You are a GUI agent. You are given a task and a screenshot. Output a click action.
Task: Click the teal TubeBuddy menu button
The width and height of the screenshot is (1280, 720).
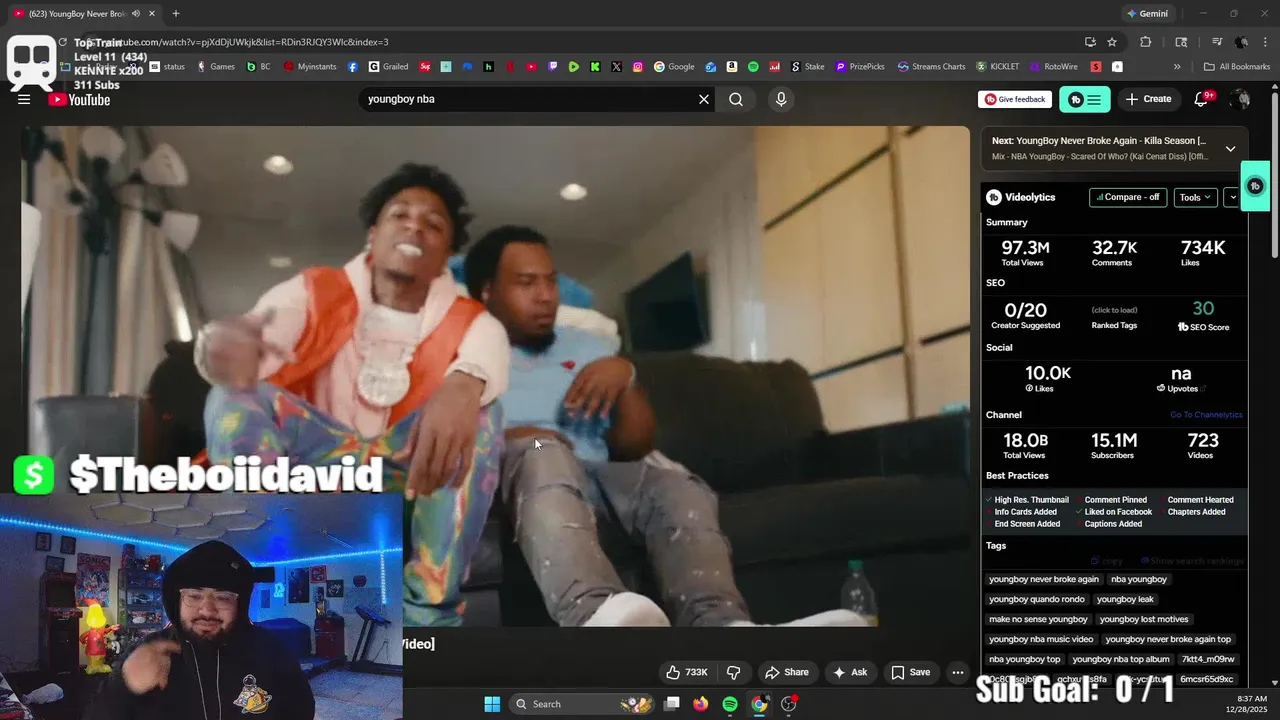click(1085, 99)
